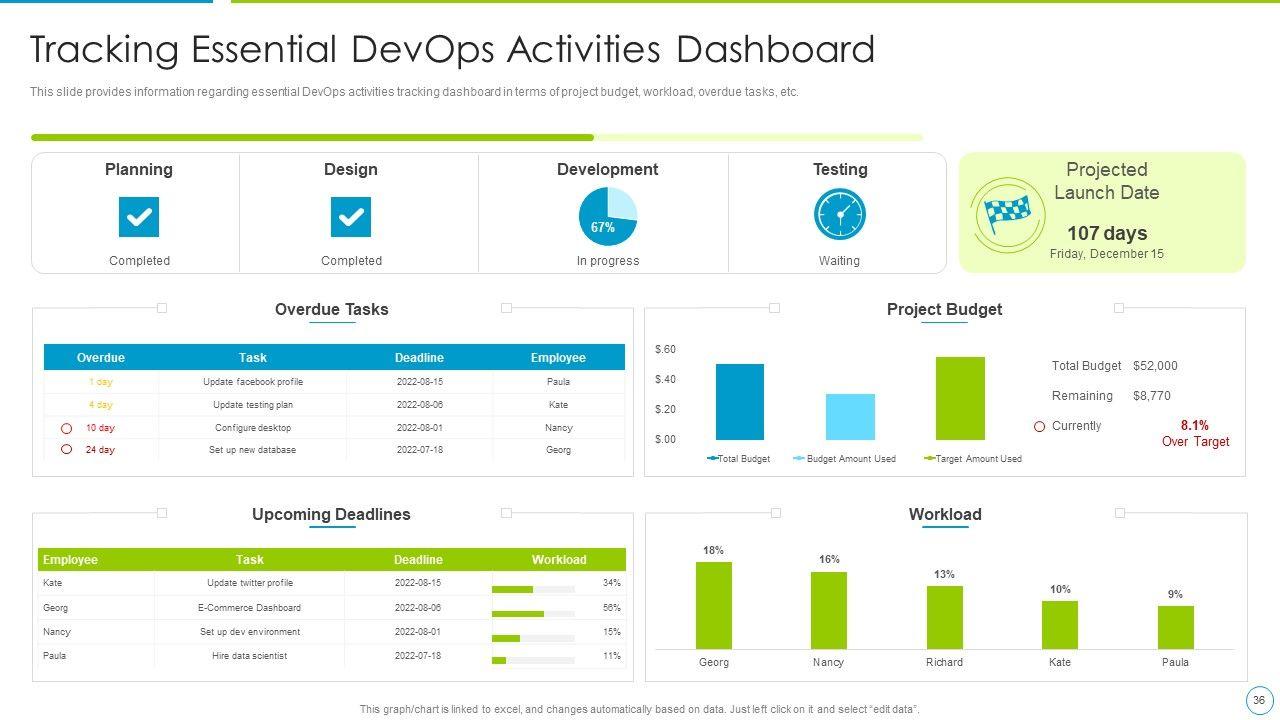Click the "Update facebook profile" task
The width and height of the screenshot is (1280, 720).
tap(253, 382)
